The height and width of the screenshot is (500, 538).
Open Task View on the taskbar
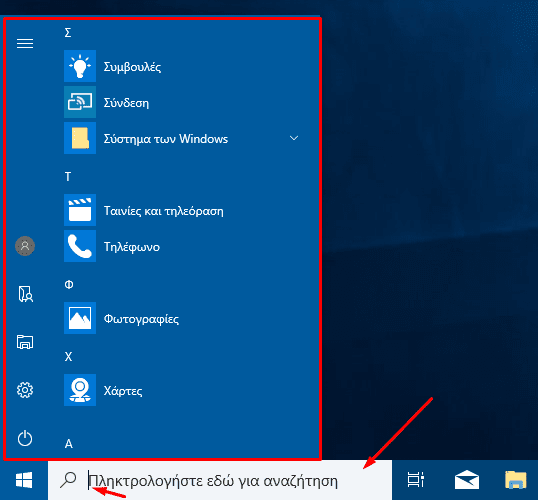[416, 480]
